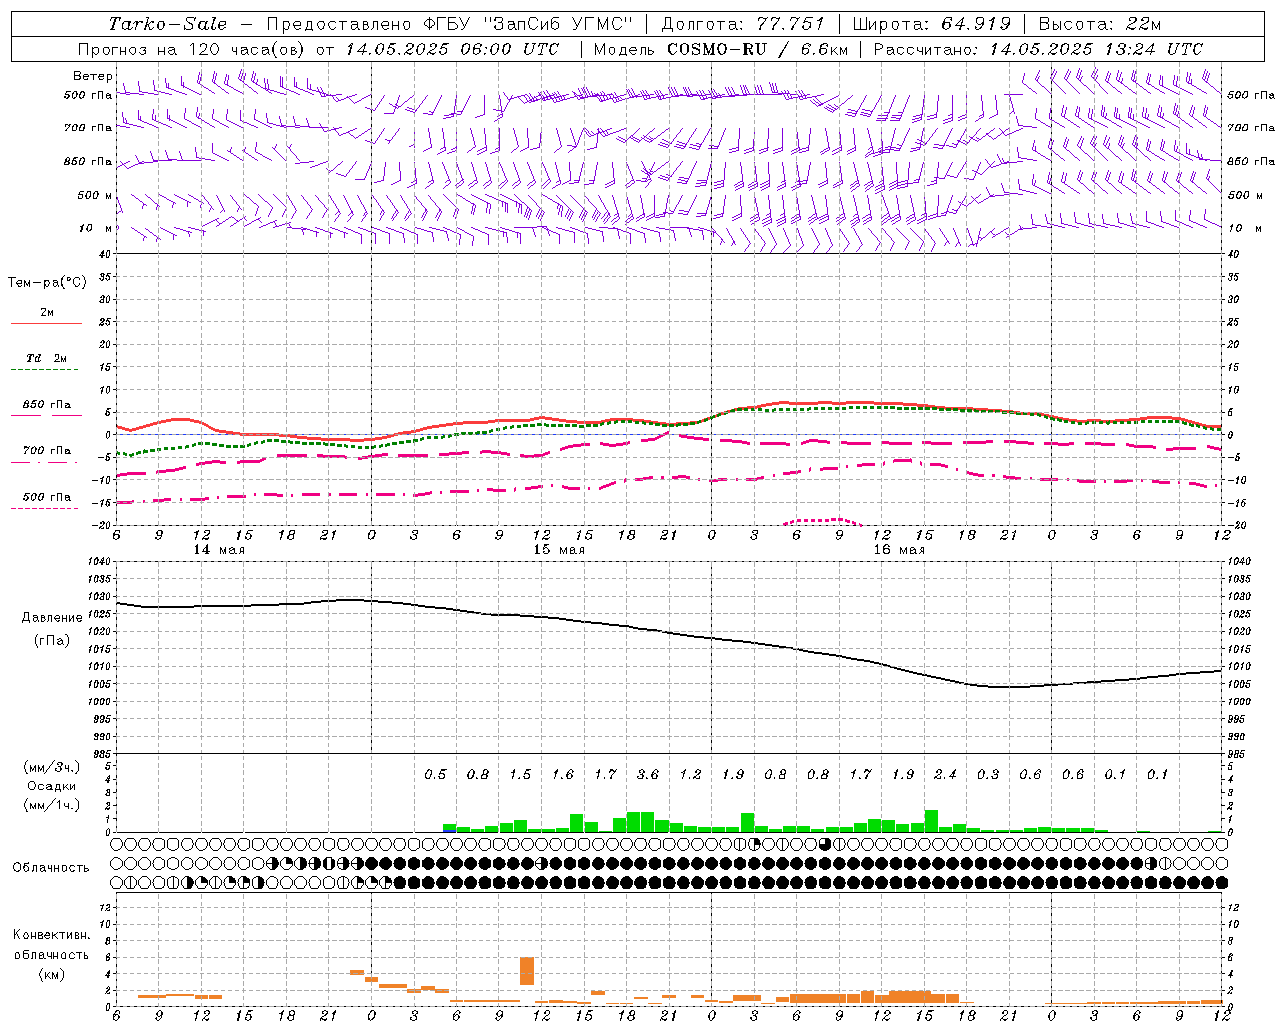The height and width of the screenshot is (1024, 1280).
Task: Select the 16 мая date label
Action: pos(899,550)
